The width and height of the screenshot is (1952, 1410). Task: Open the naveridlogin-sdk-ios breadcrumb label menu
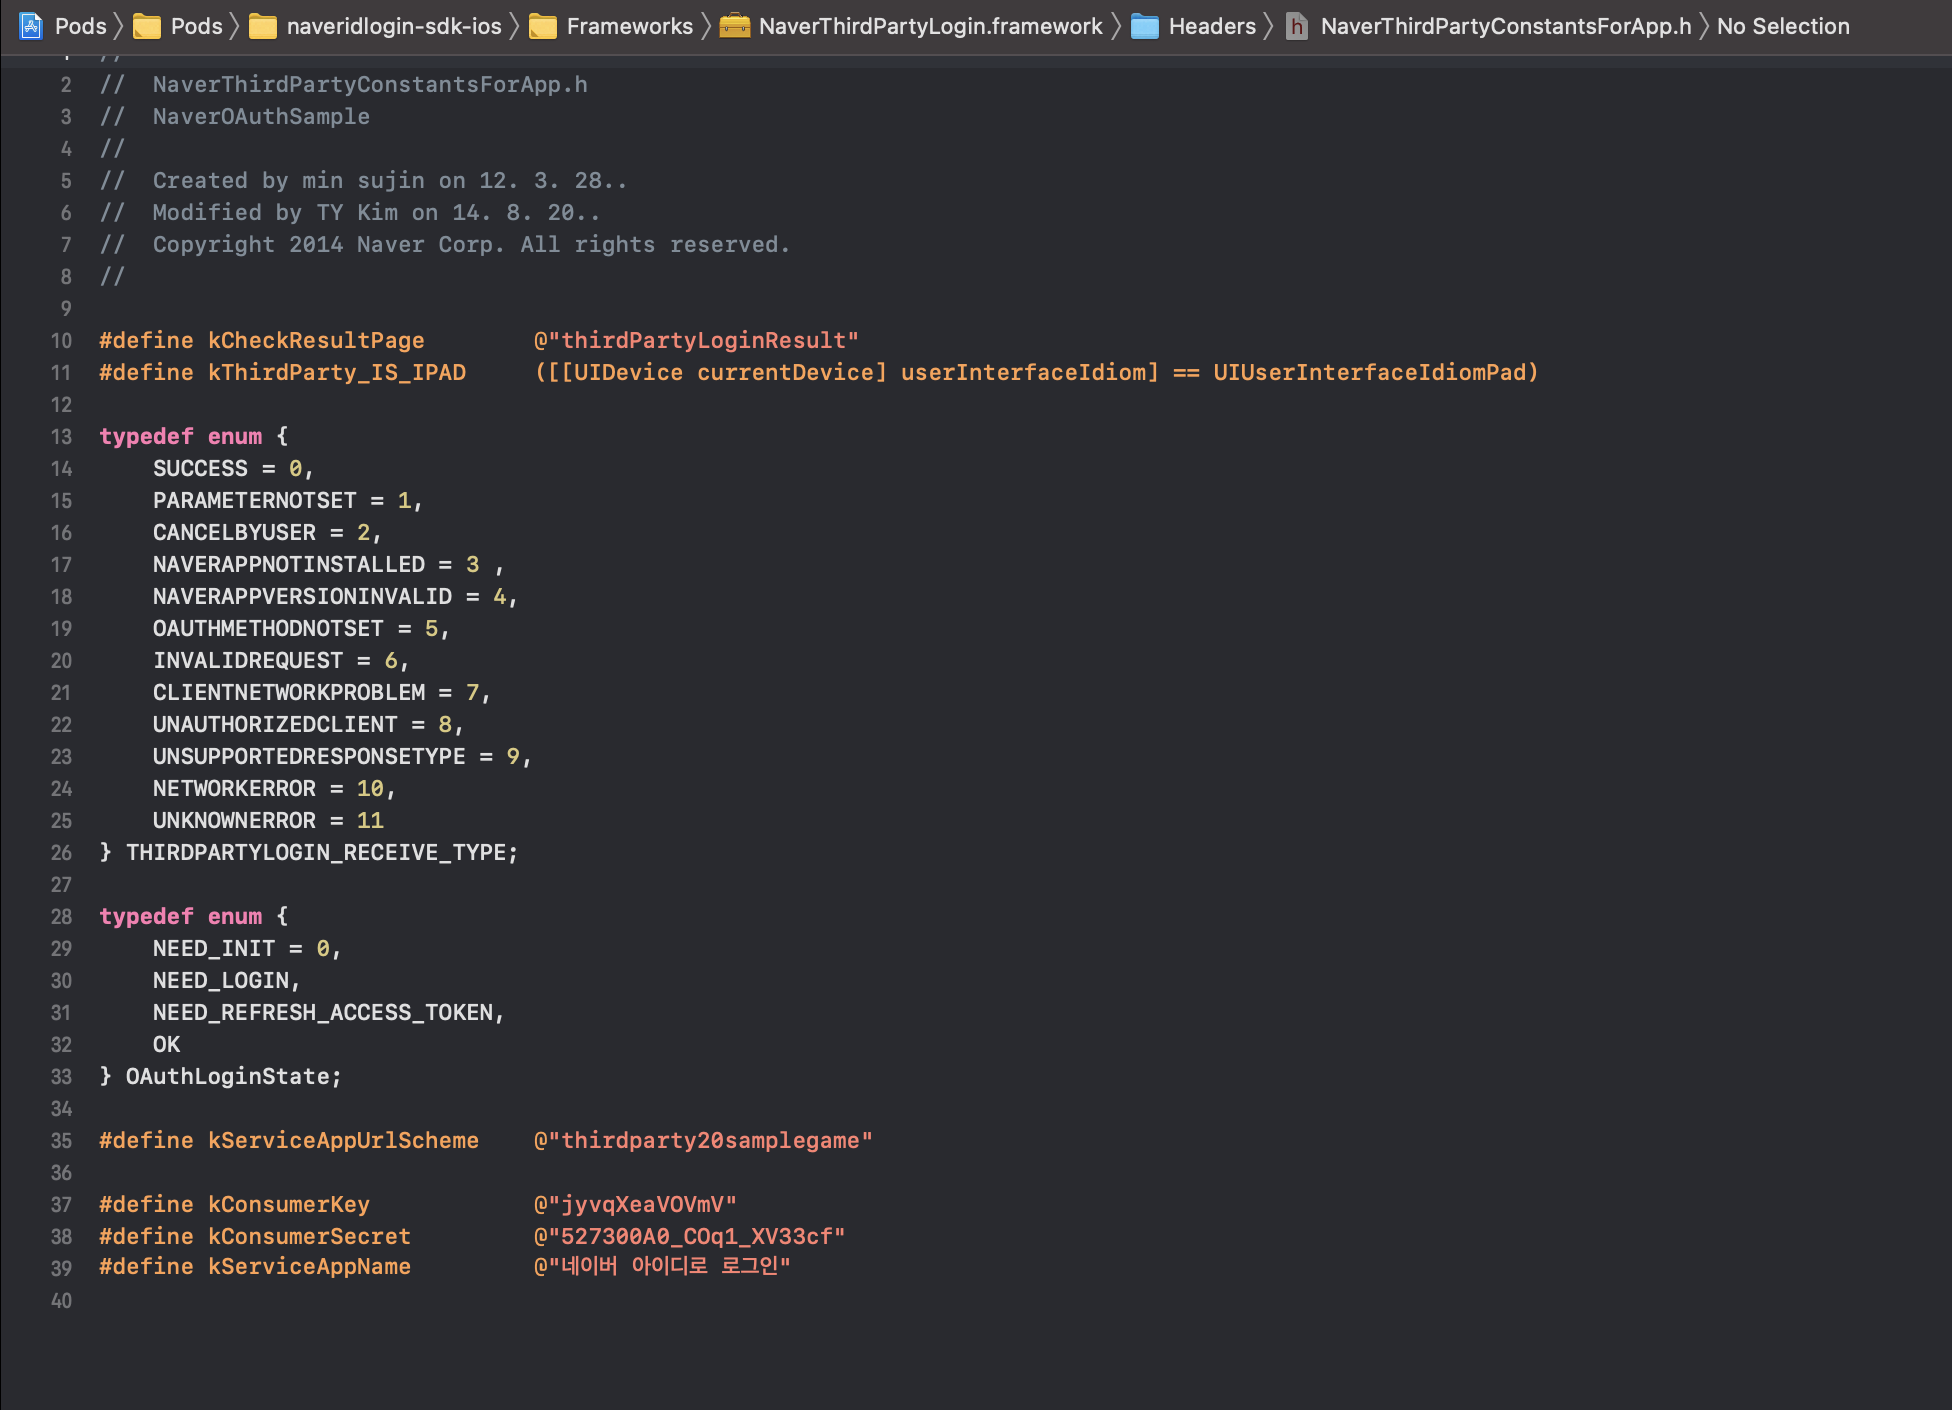coord(394,26)
